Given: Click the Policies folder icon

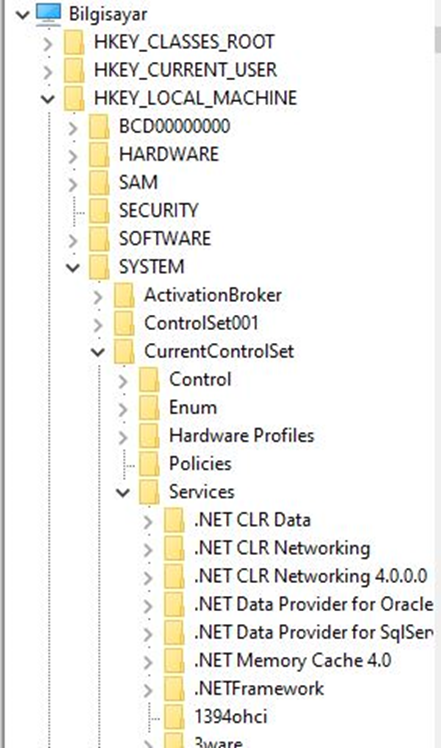Looking at the screenshot, I should pyautogui.click(x=149, y=464).
